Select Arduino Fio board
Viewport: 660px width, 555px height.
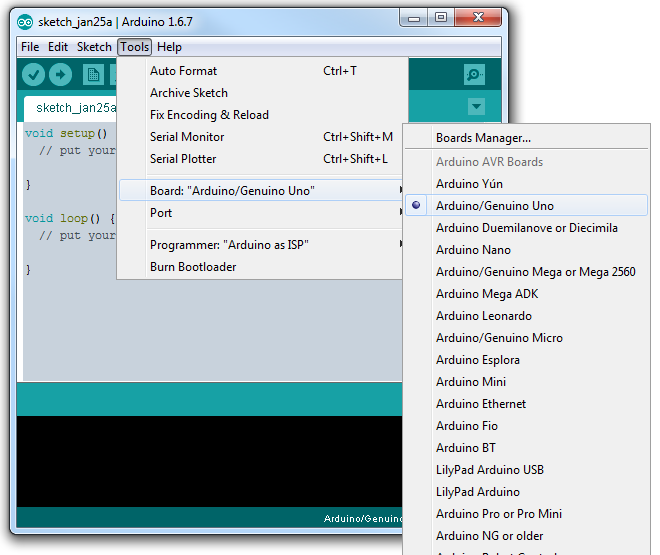[526, 426]
